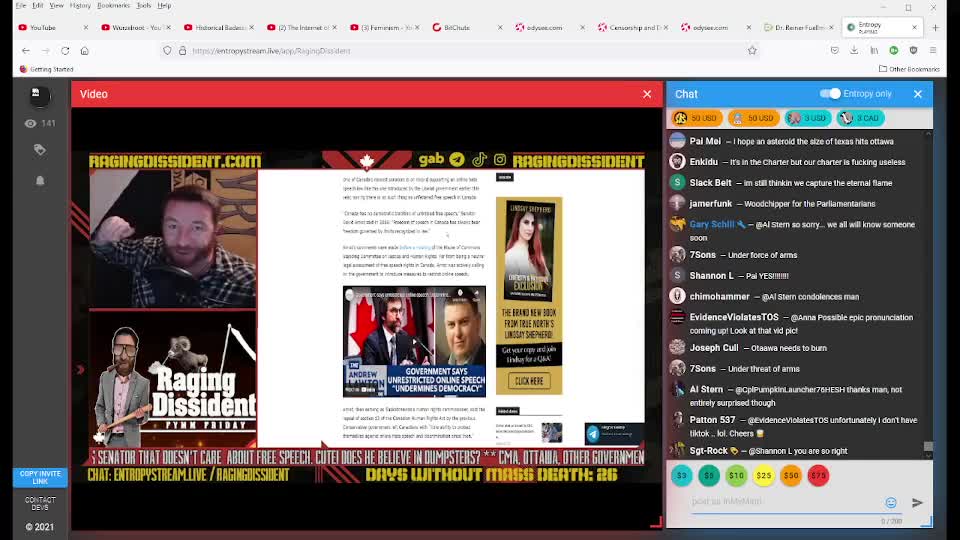This screenshot has width=960, height=540.
Task: Open tracking protection shield in address bar
Action: (167, 51)
